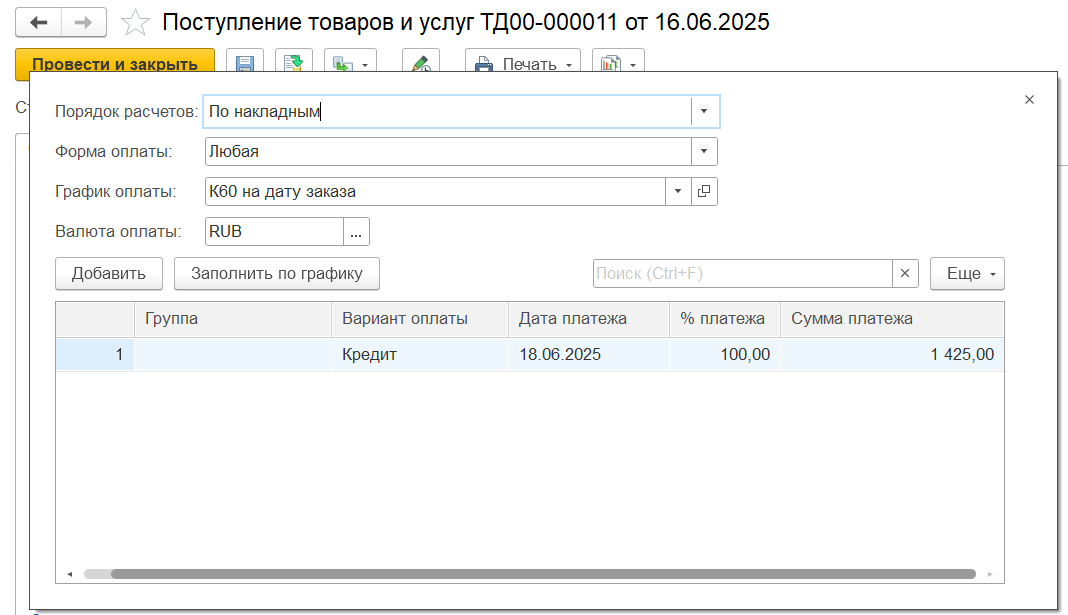Click the back navigation arrow
The image size is (1068, 615).
39,22
